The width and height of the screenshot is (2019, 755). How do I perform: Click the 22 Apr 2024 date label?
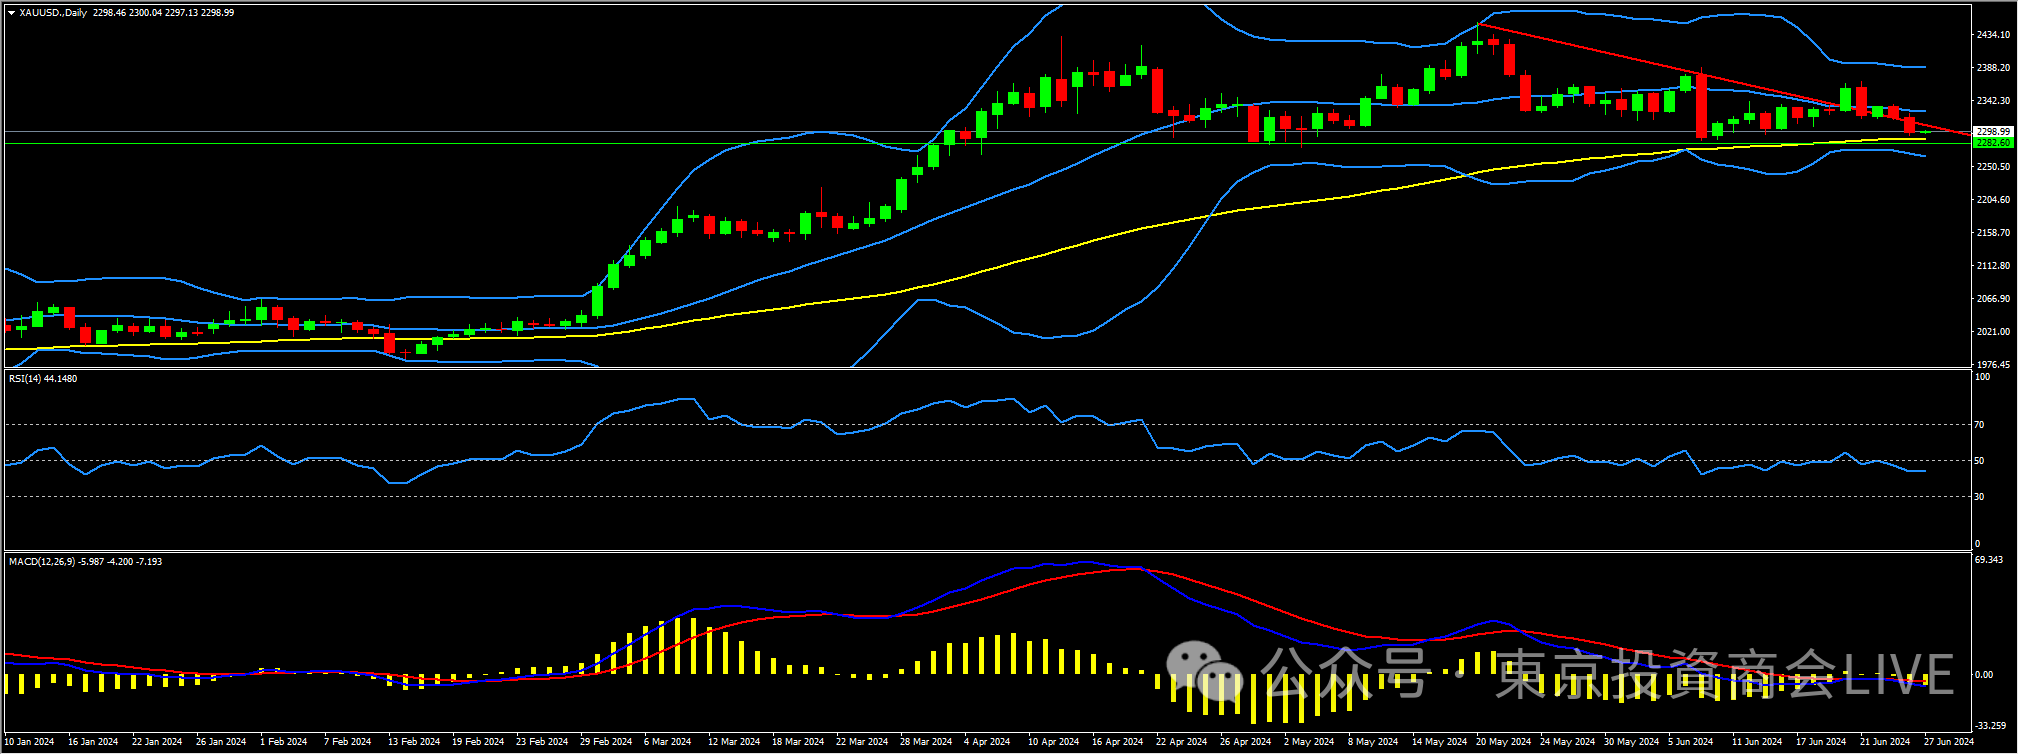click(x=1182, y=742)
